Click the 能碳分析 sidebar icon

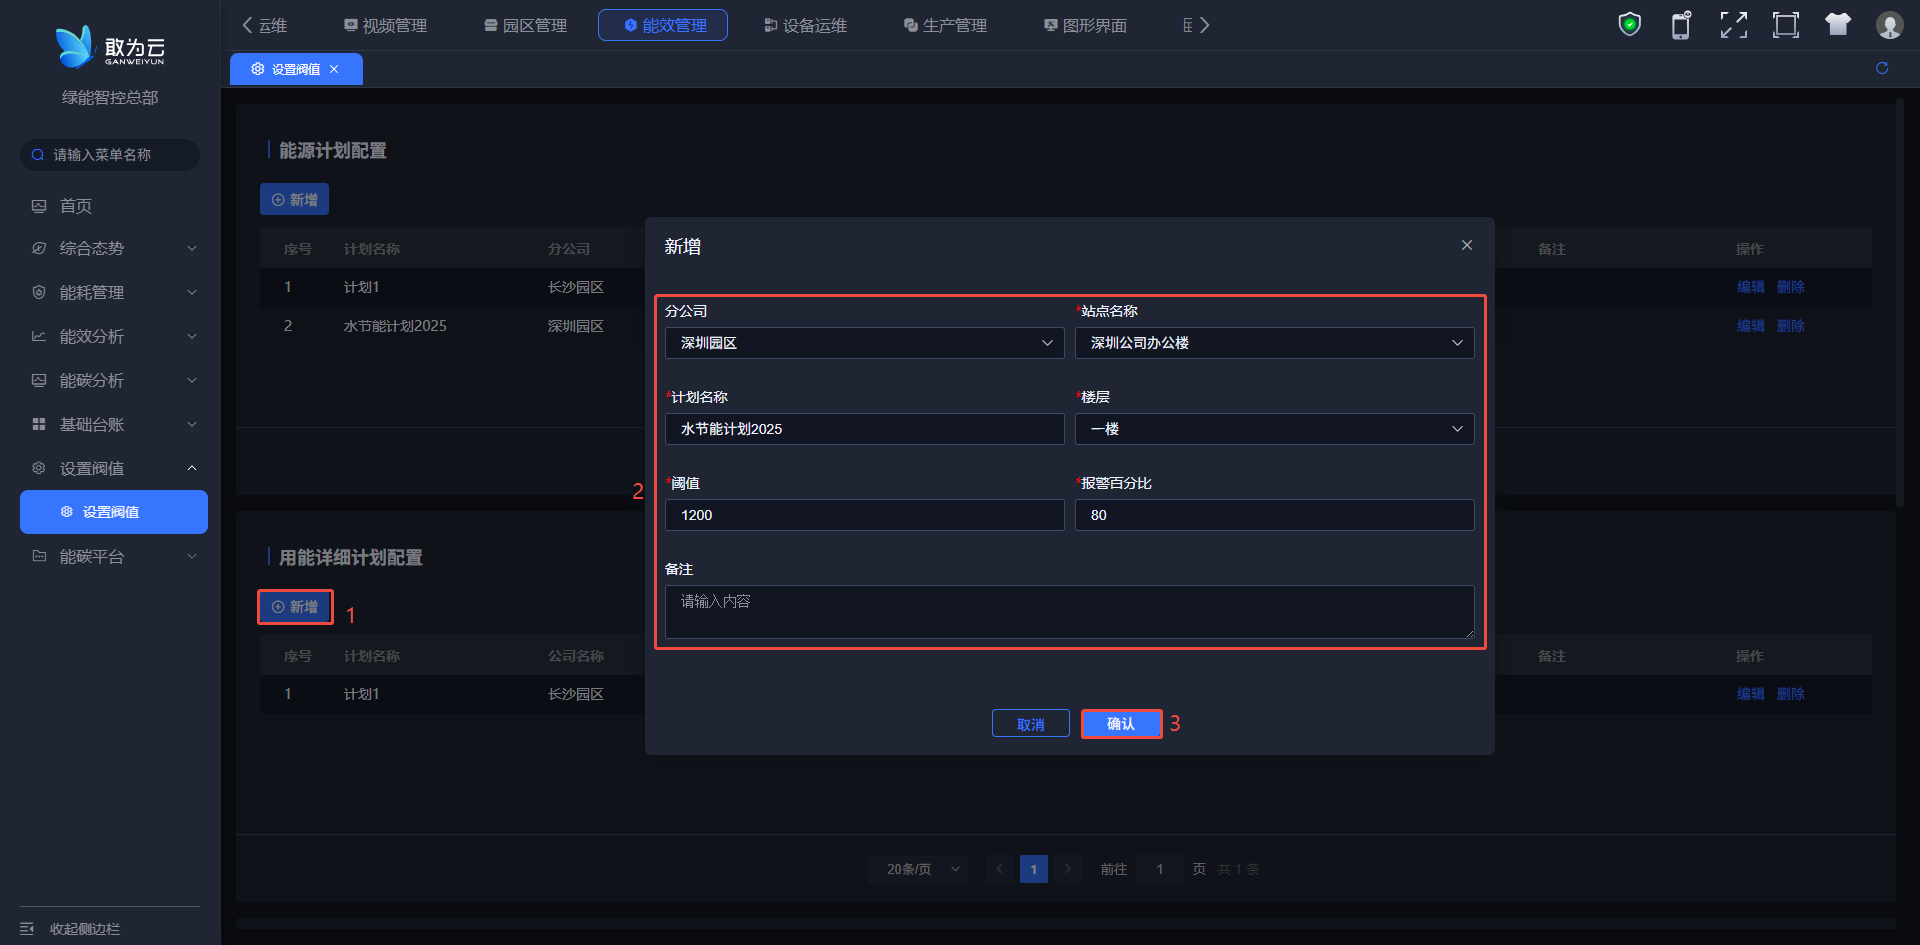[39, 380]
